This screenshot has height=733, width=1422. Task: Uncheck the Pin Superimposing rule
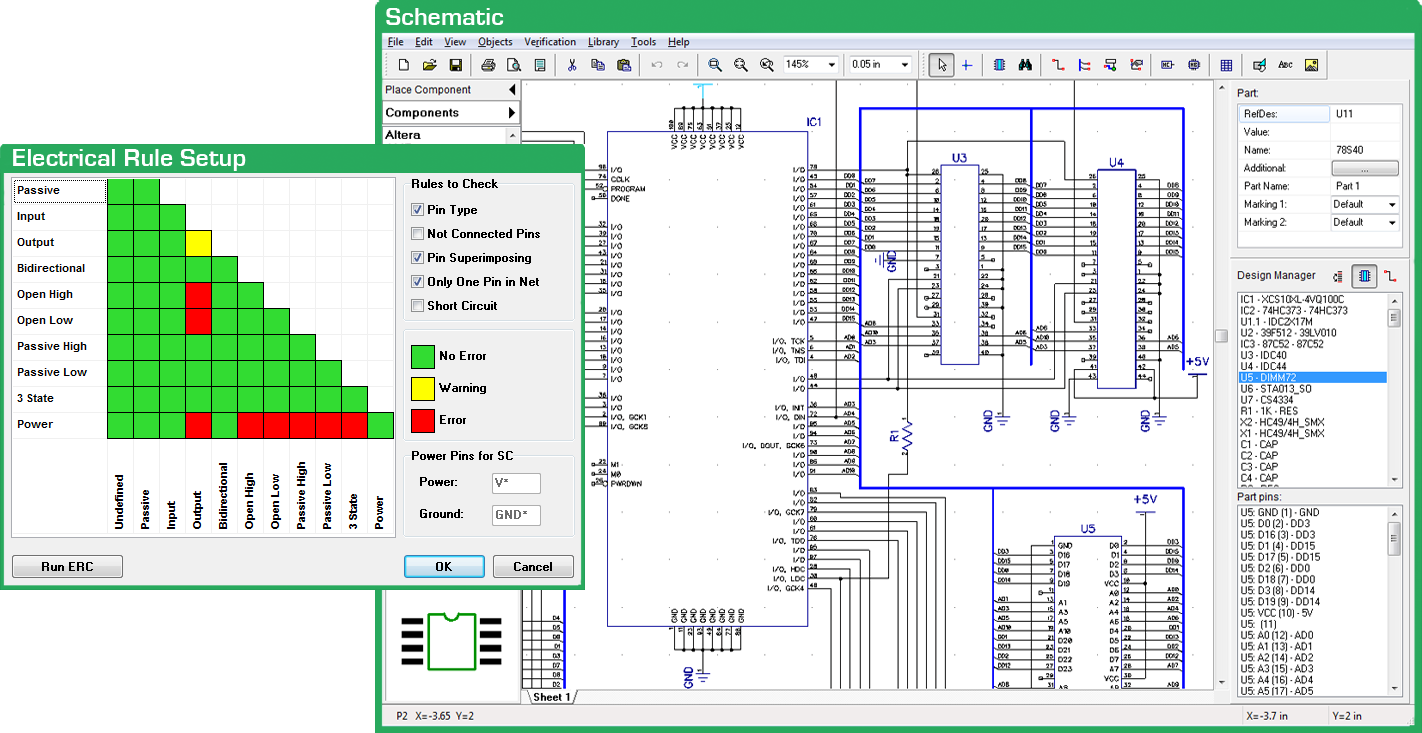(418, 258)
